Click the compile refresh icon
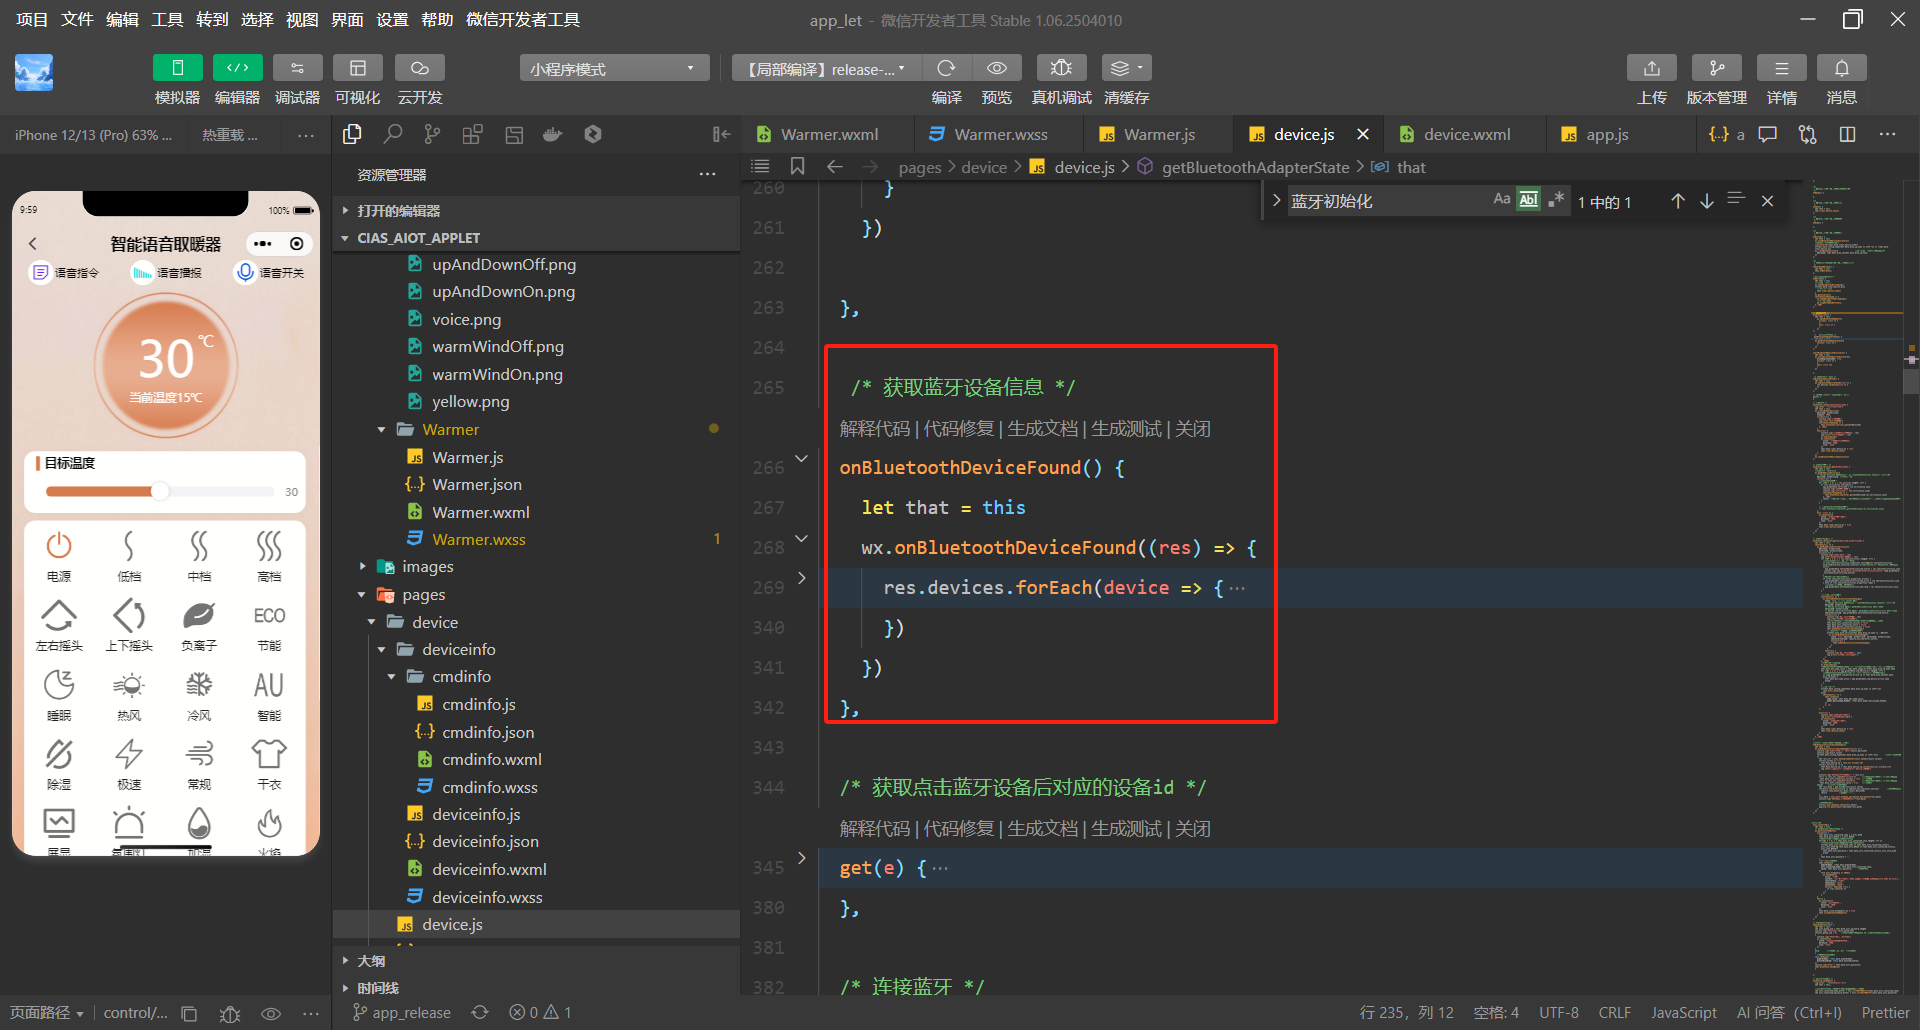Screen dimensions: 1920x1030 coord(945,68)
